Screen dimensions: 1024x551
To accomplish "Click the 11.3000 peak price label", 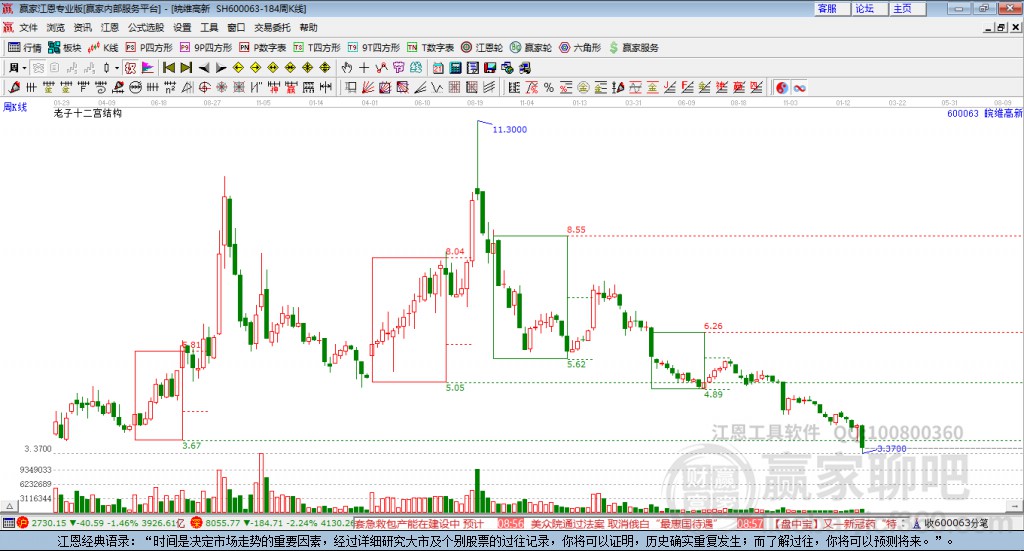I will pyautogui.click(x=509, y=129).
